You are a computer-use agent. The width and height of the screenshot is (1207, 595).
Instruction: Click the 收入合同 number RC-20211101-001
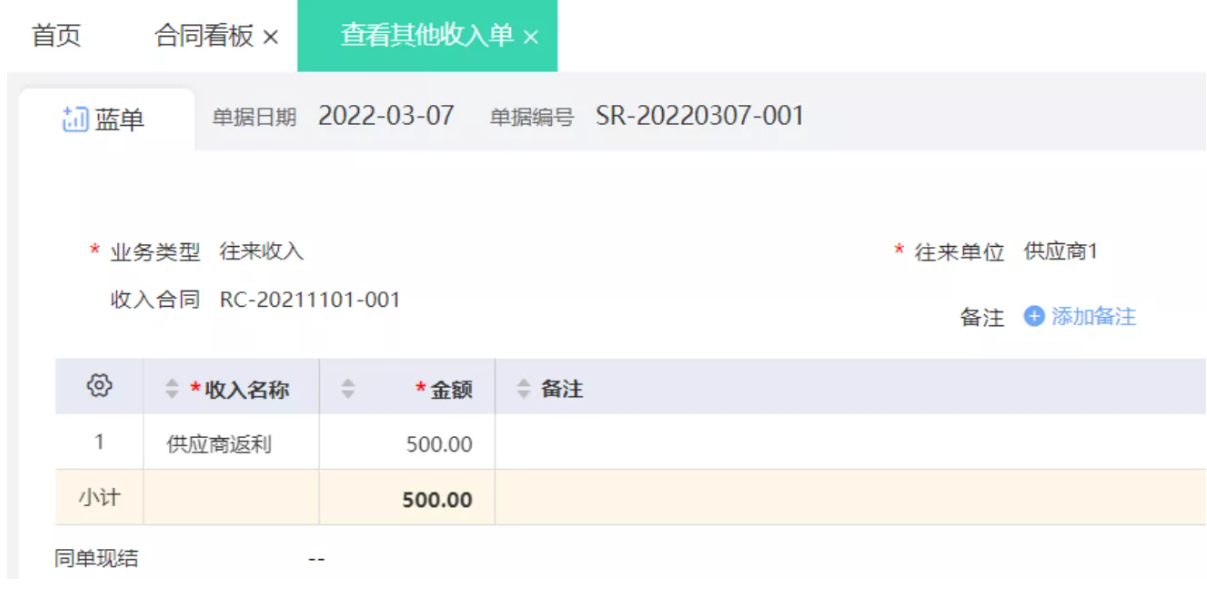click(310, 300)
